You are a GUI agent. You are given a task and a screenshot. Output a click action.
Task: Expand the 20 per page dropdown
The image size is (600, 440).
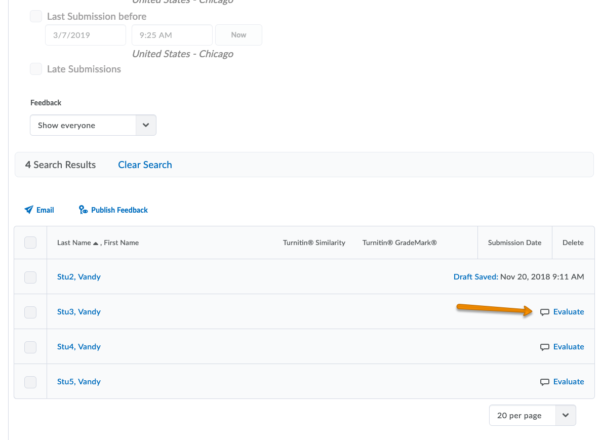pyautogui.click(x=532, y=414)
